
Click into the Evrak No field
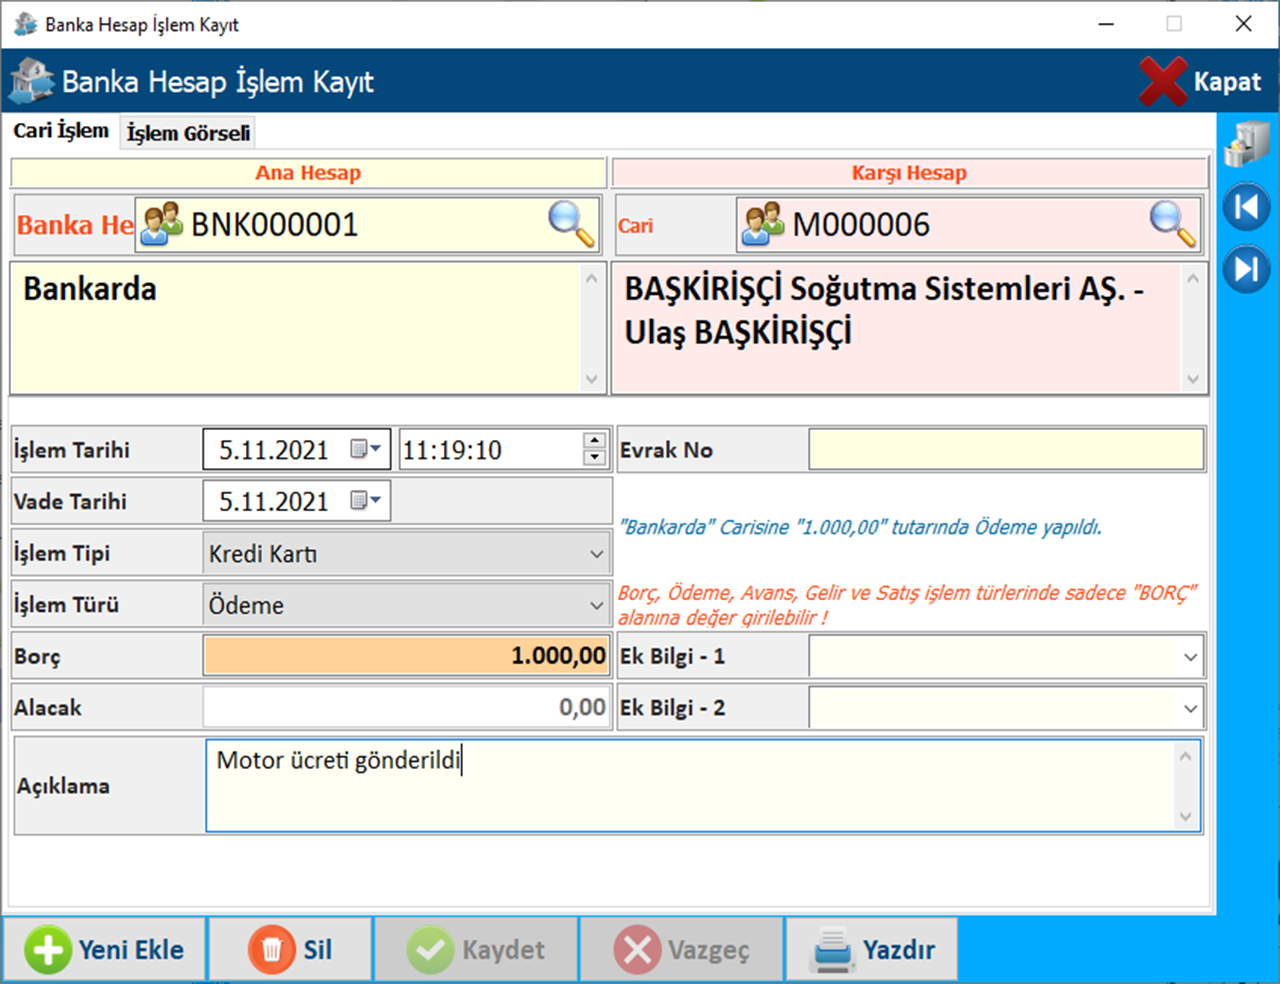(x=1005, y=450)
